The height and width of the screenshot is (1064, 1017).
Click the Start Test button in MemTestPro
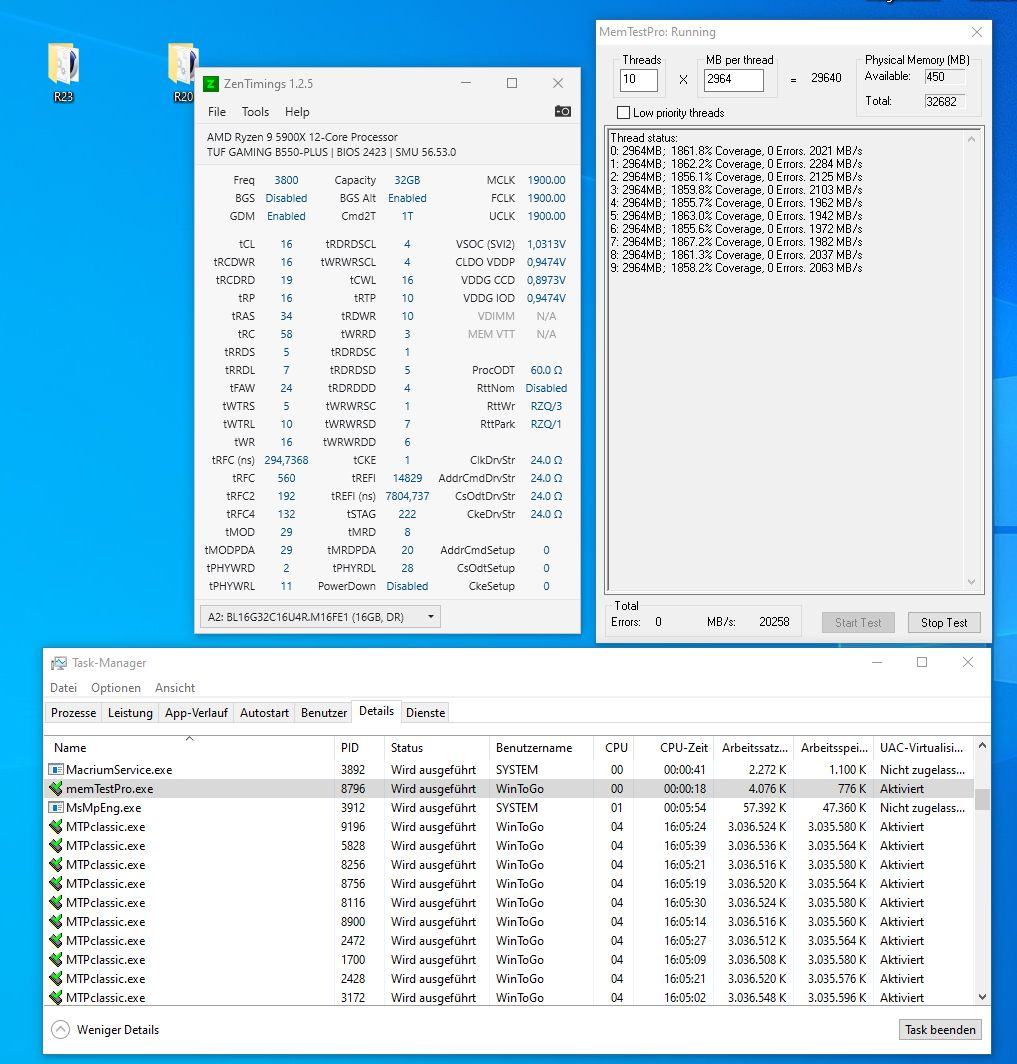pos(858,622)
